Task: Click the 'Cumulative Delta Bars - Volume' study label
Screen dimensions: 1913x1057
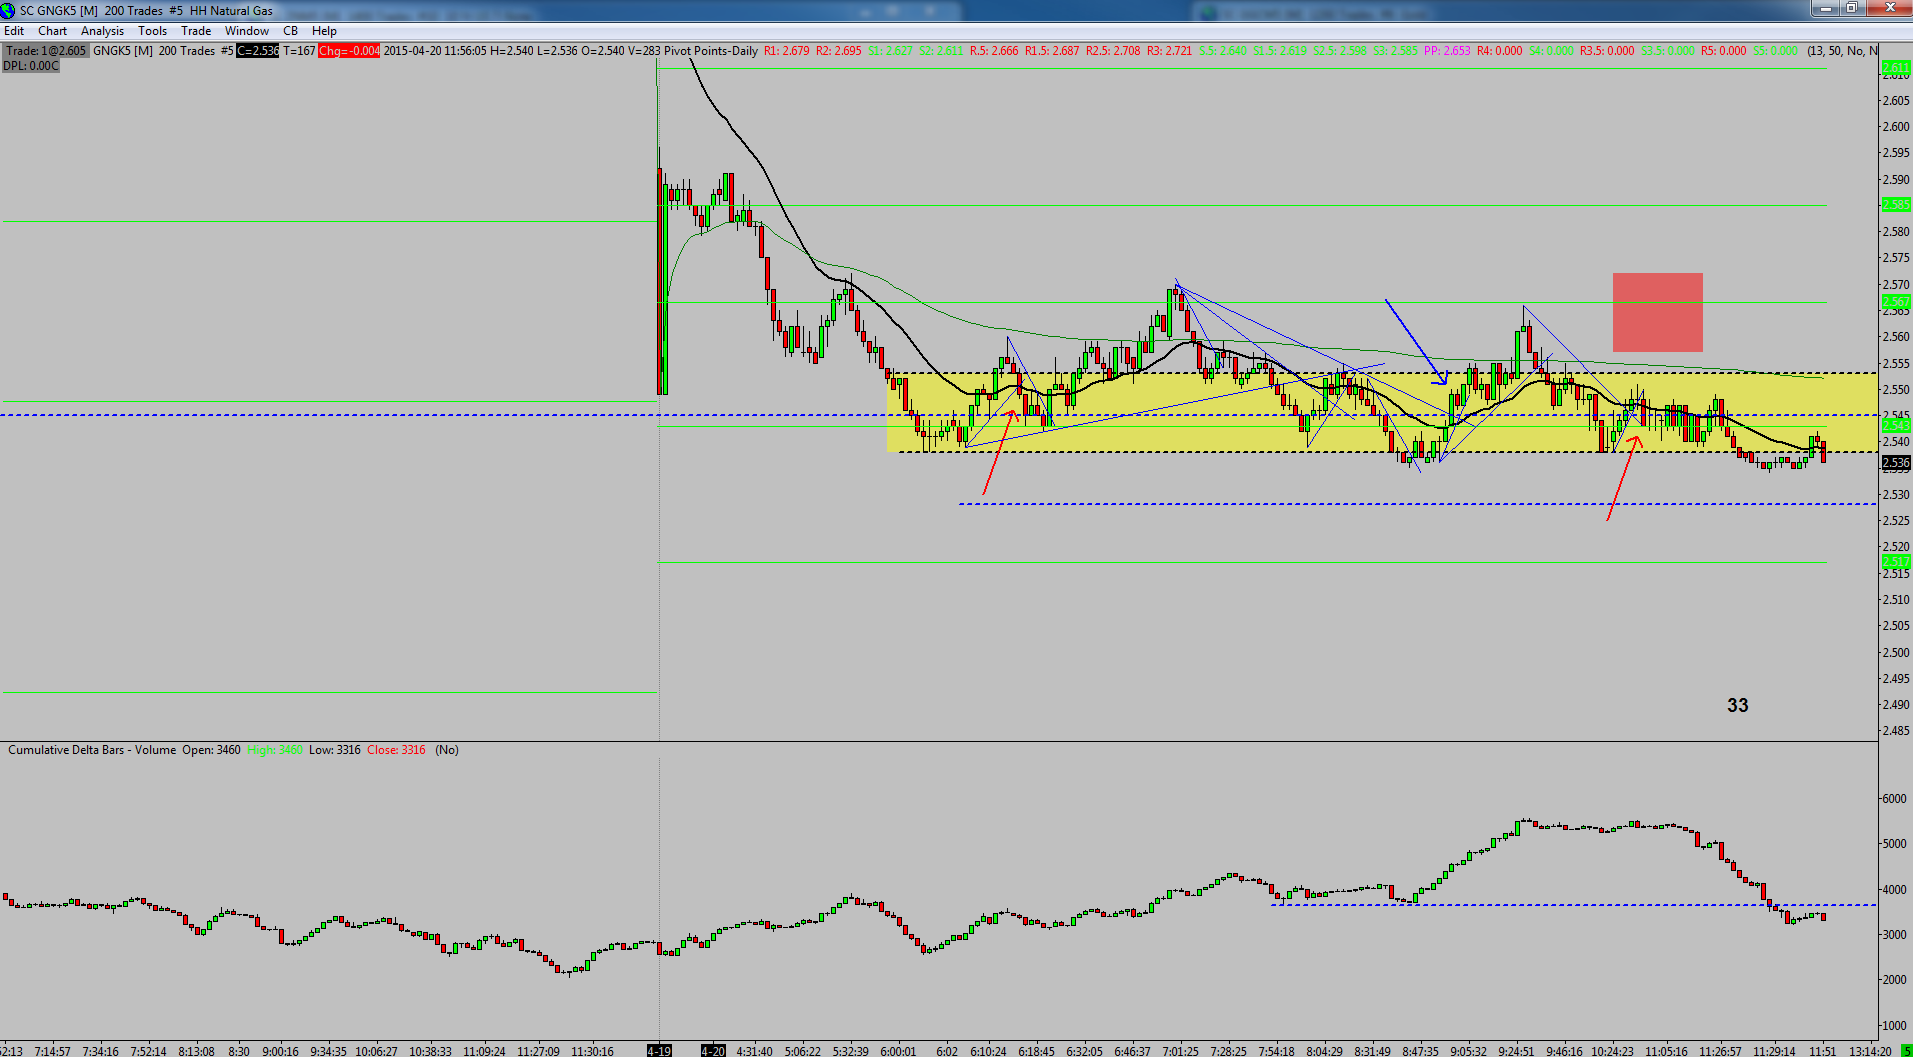Action: 92,750
